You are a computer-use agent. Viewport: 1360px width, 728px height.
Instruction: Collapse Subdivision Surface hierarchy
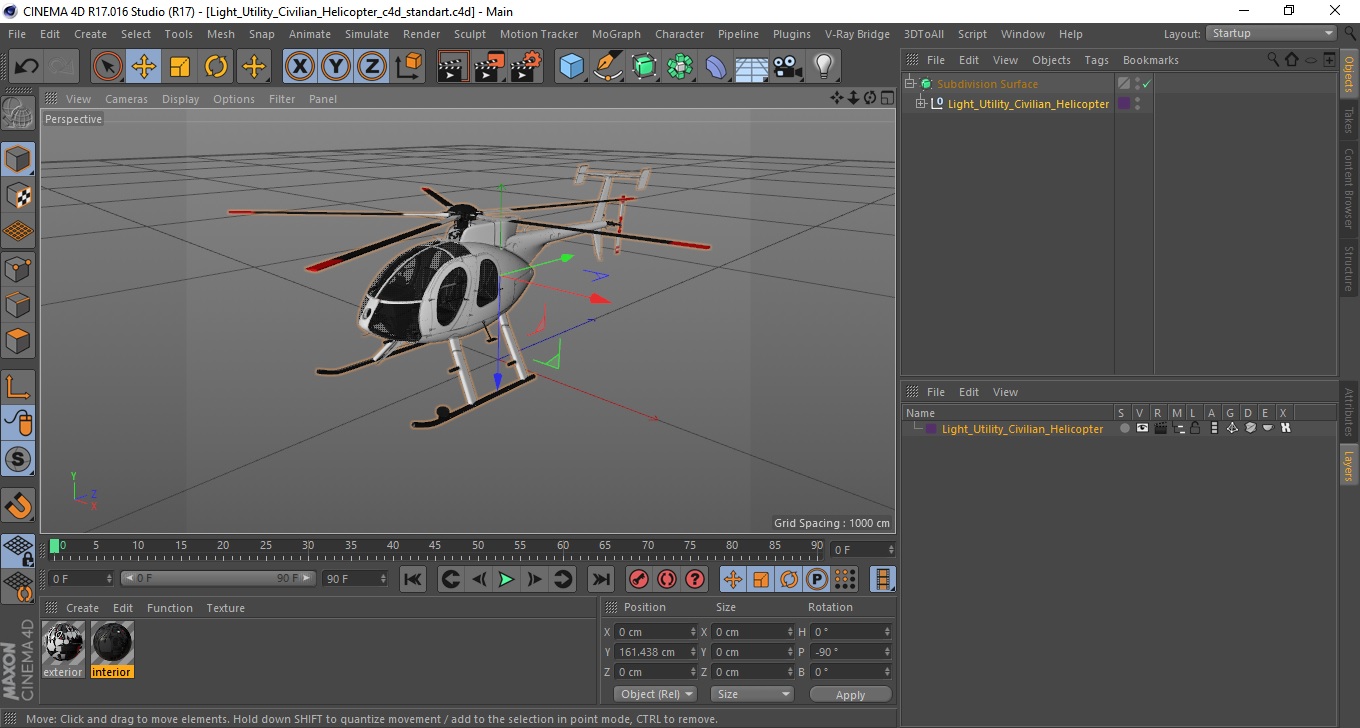click(909, 84)
